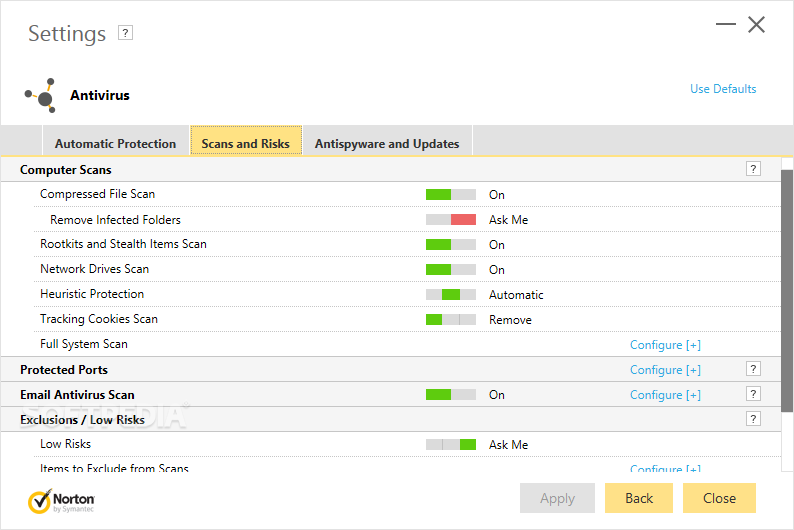Click the Norton by Symantec logo
Image resolution: width=794 pixels, height=530 pixels.
(62, 499)
